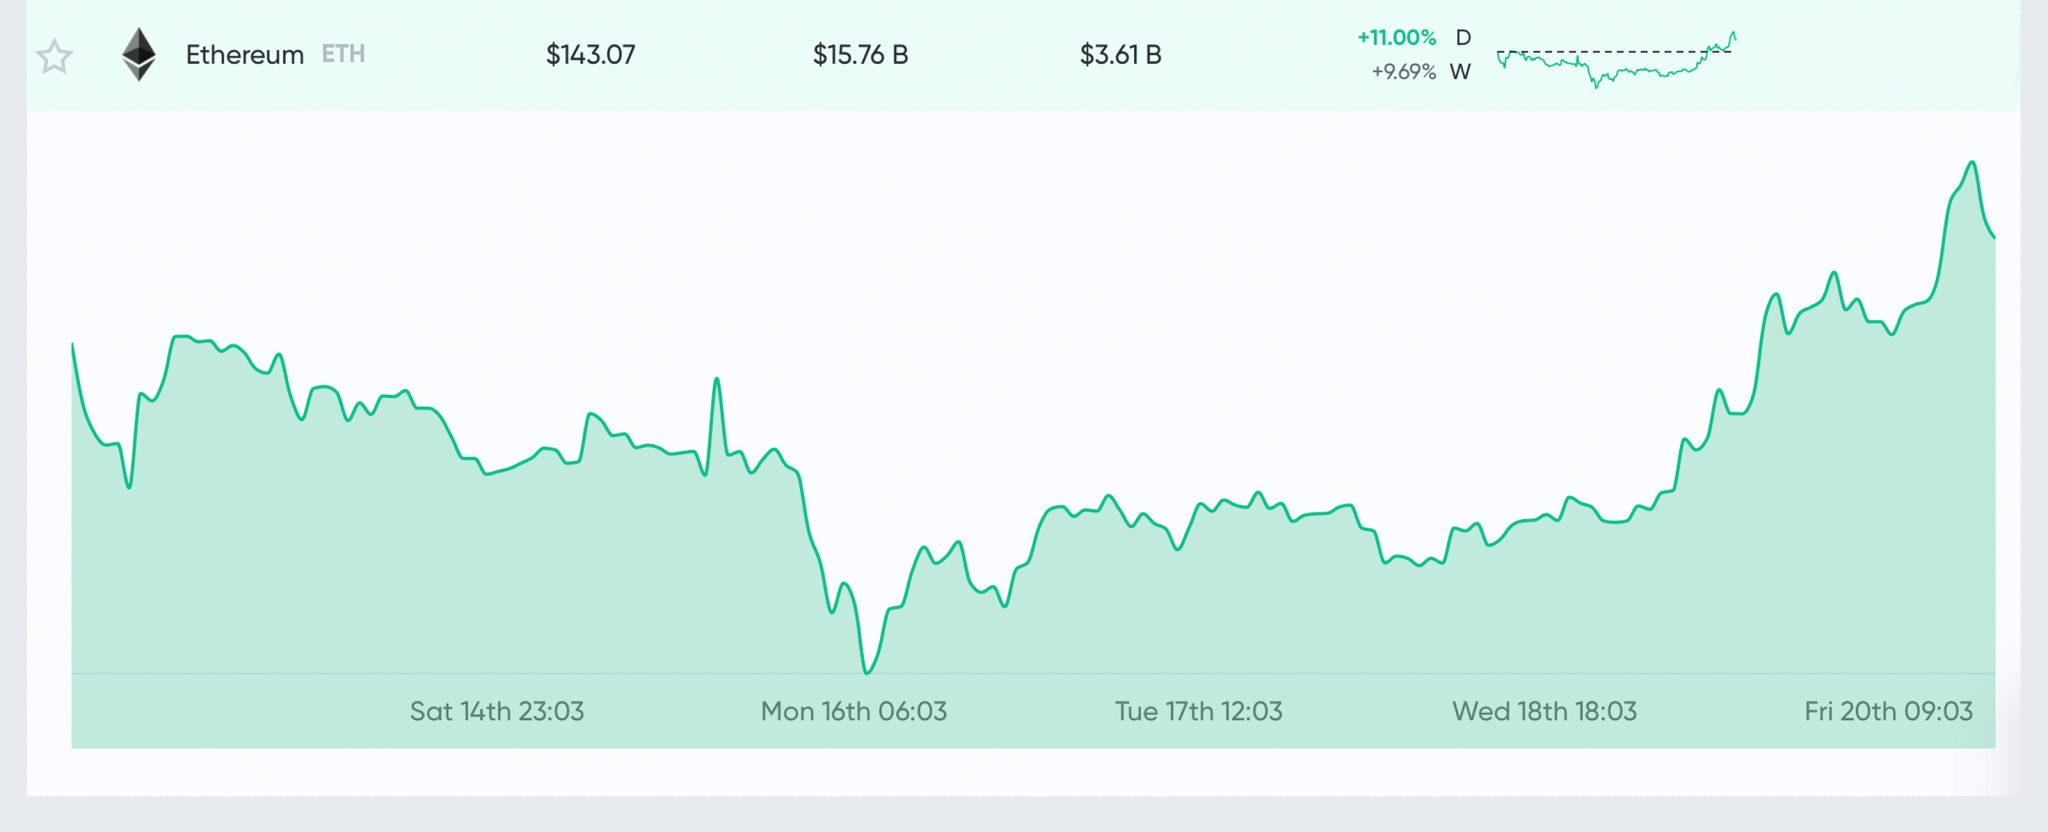This screenshot has height=832, width=2048.
Task: Select the +11.00% daily change
Action: [x=1396, y=38]
